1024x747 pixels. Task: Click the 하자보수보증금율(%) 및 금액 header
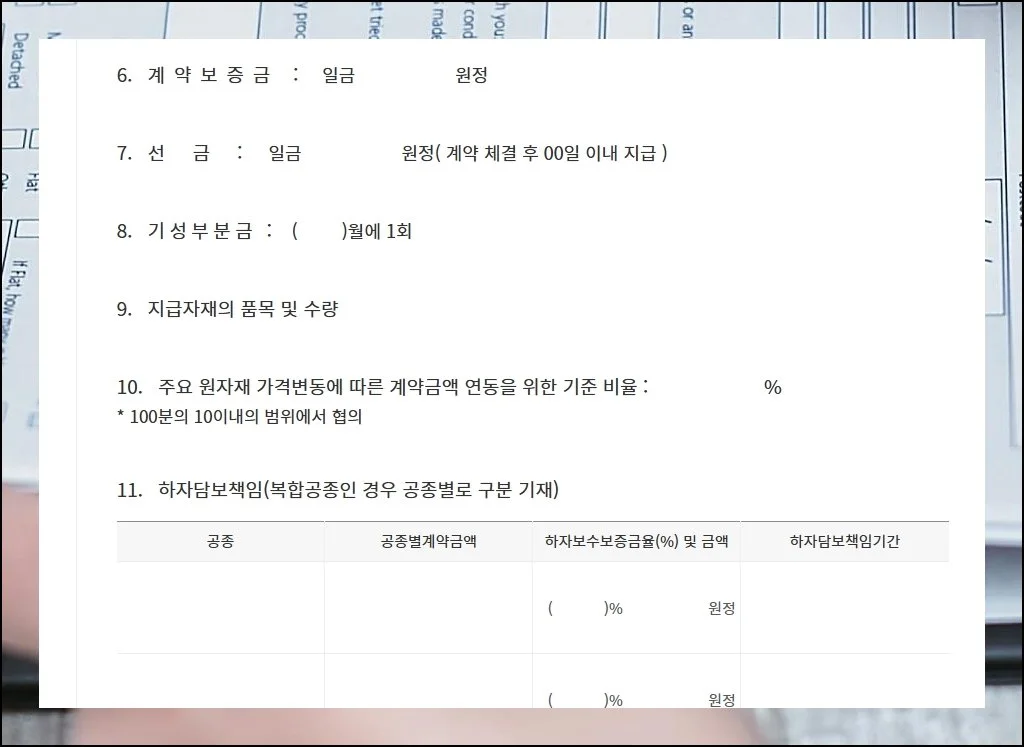pos(637,540)
